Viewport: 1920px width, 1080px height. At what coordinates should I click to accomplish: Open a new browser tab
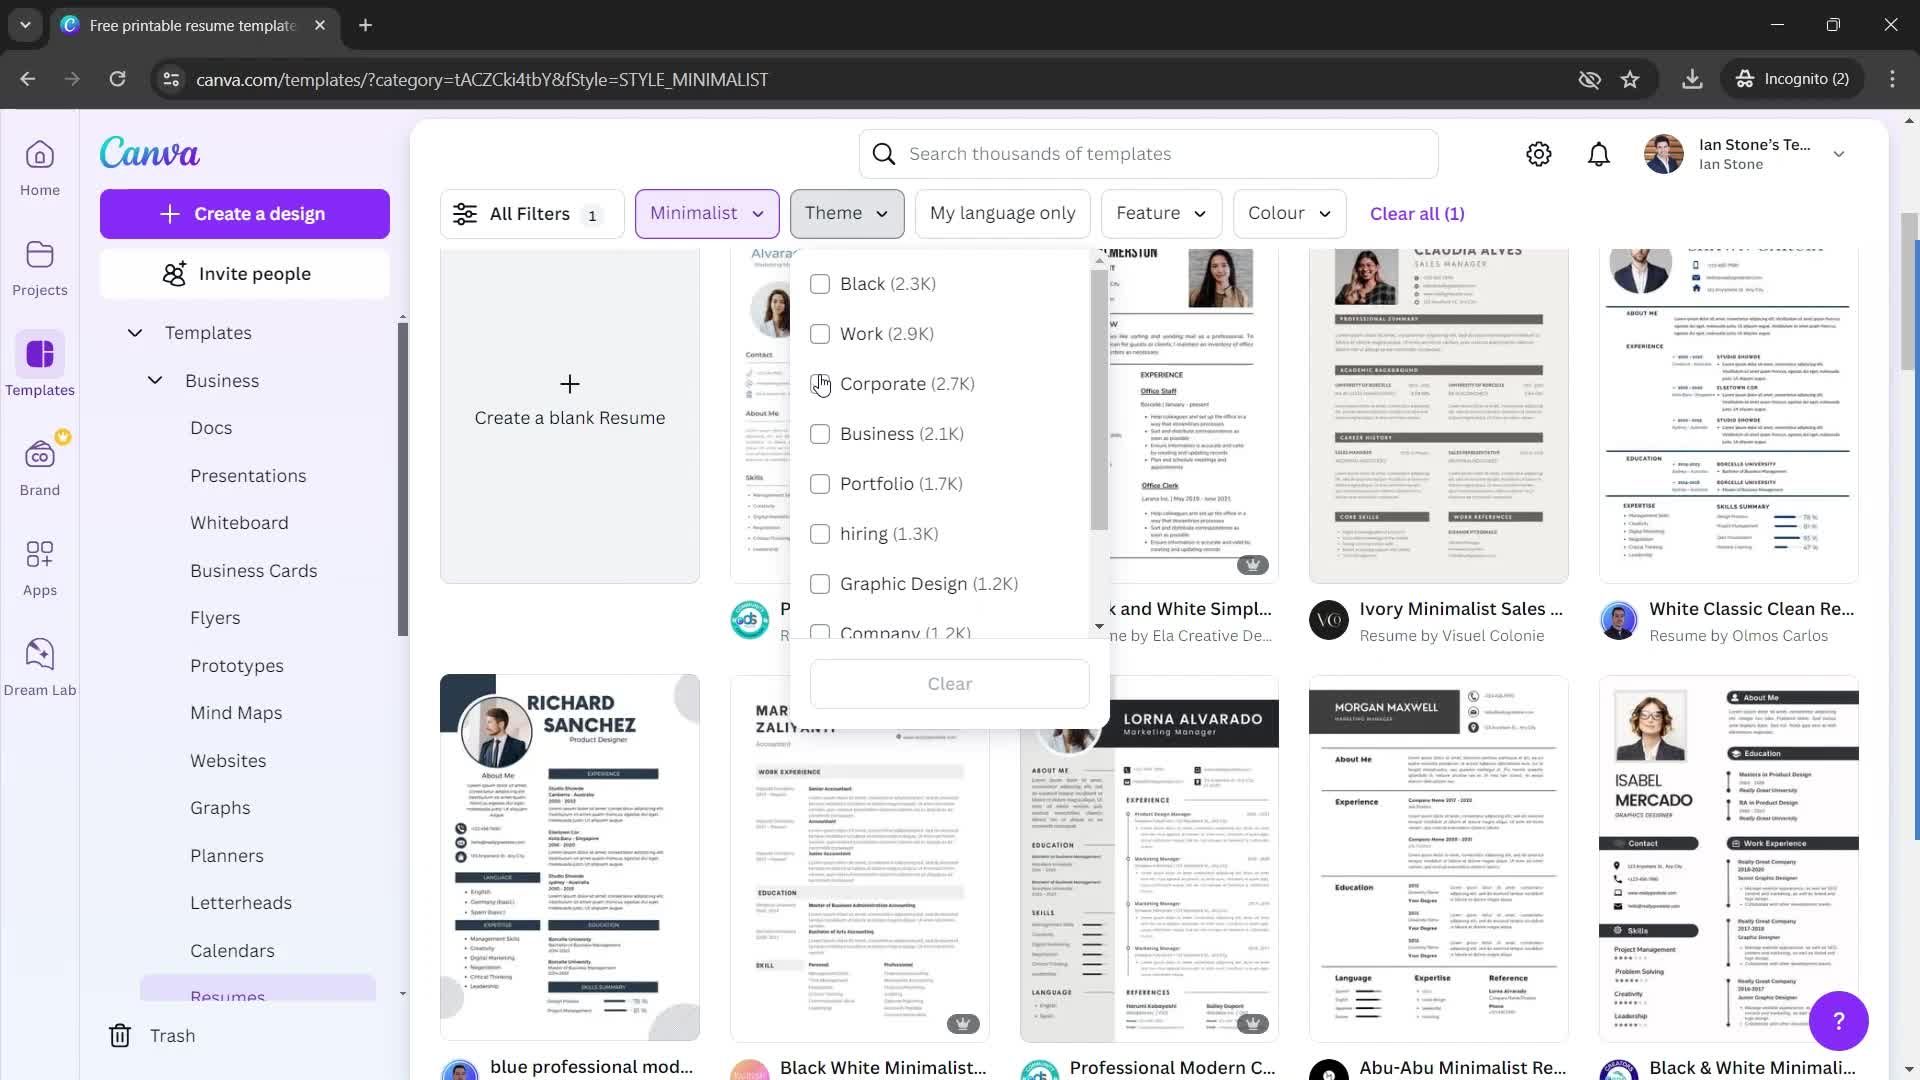365,25
